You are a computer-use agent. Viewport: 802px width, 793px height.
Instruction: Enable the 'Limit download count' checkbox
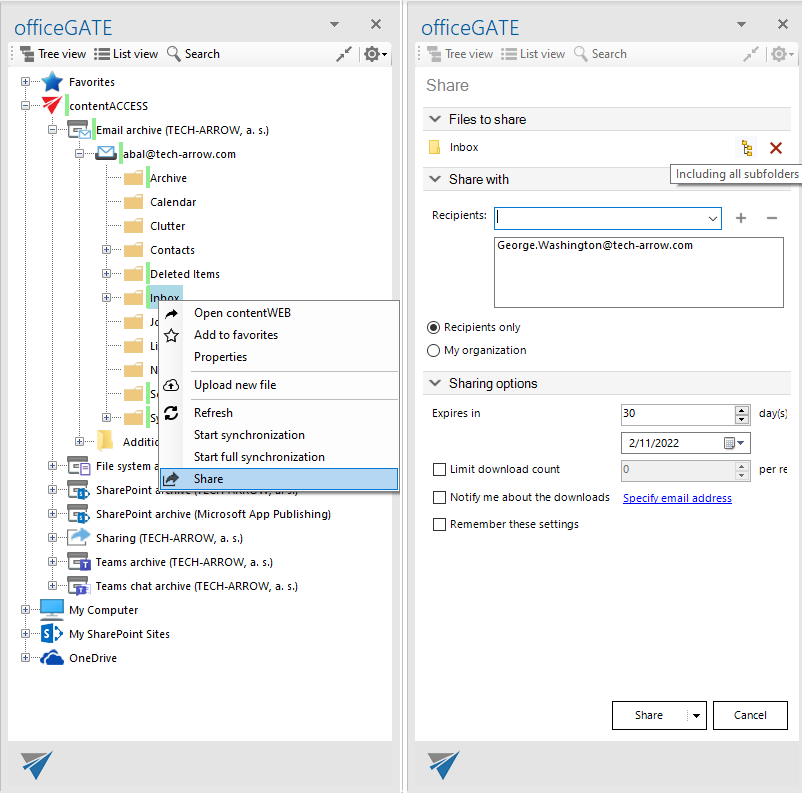(437, 470)
